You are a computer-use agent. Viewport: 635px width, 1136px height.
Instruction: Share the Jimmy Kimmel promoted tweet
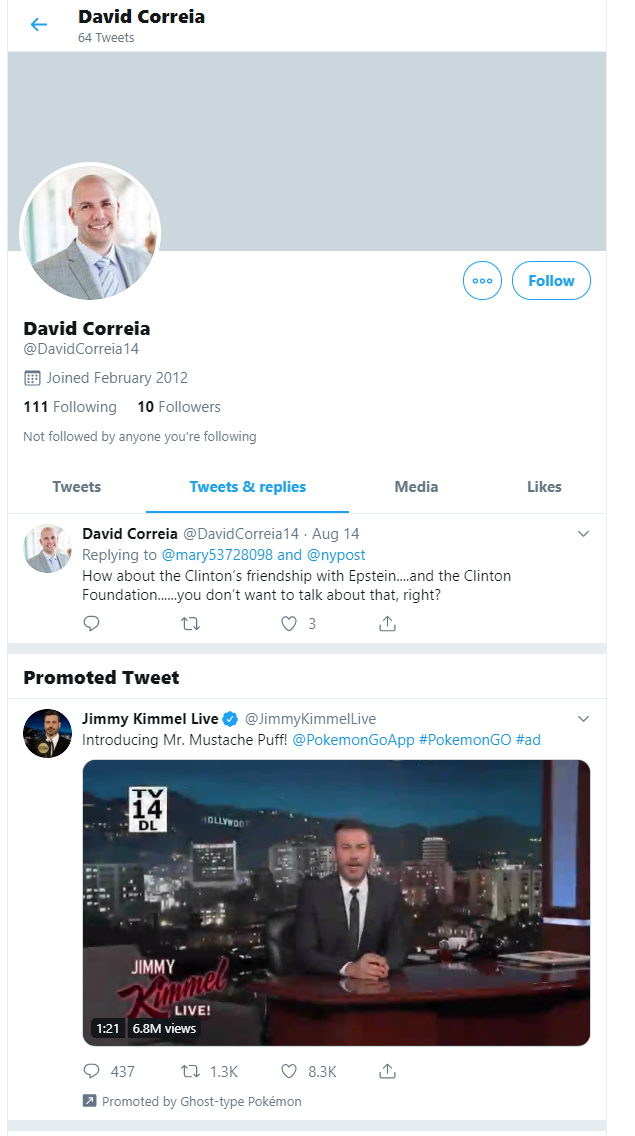click(x=387, y=1071)
